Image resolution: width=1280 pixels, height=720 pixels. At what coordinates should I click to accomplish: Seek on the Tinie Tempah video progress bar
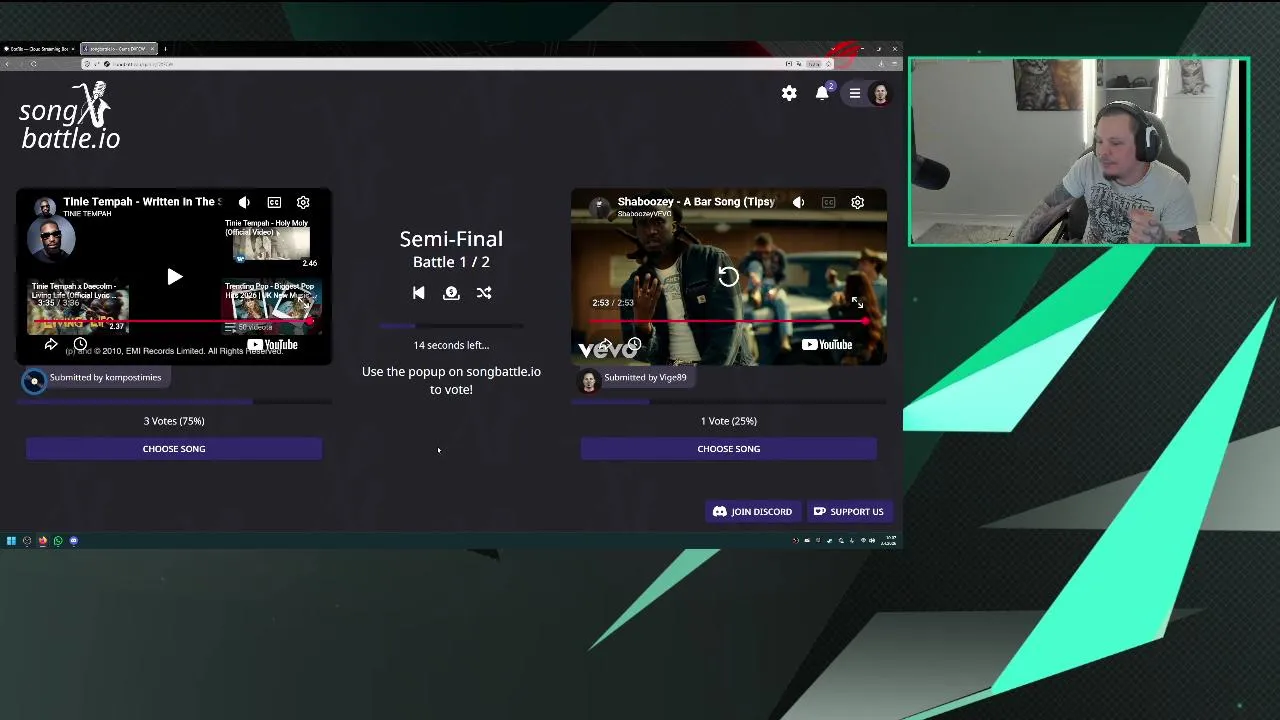pos(173,323)
